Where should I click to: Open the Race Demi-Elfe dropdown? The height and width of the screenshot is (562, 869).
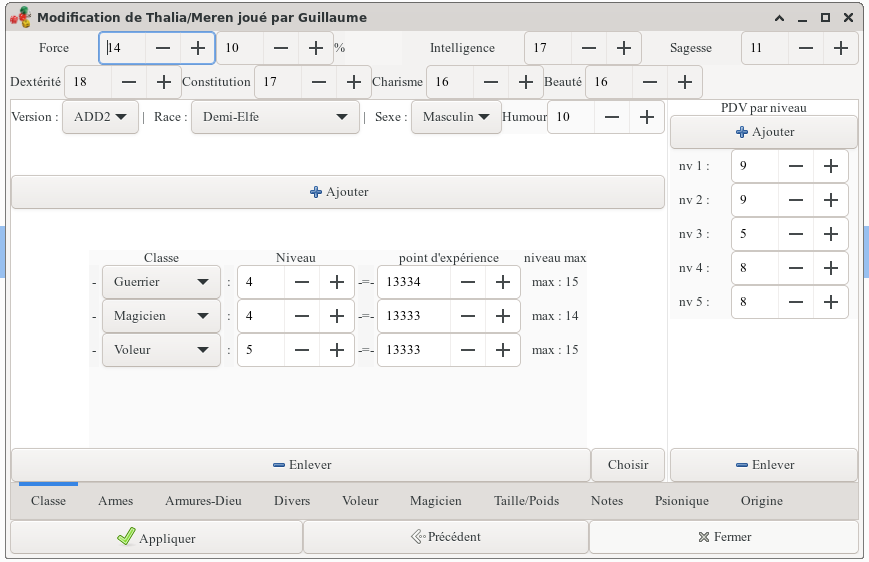(275, 117)
